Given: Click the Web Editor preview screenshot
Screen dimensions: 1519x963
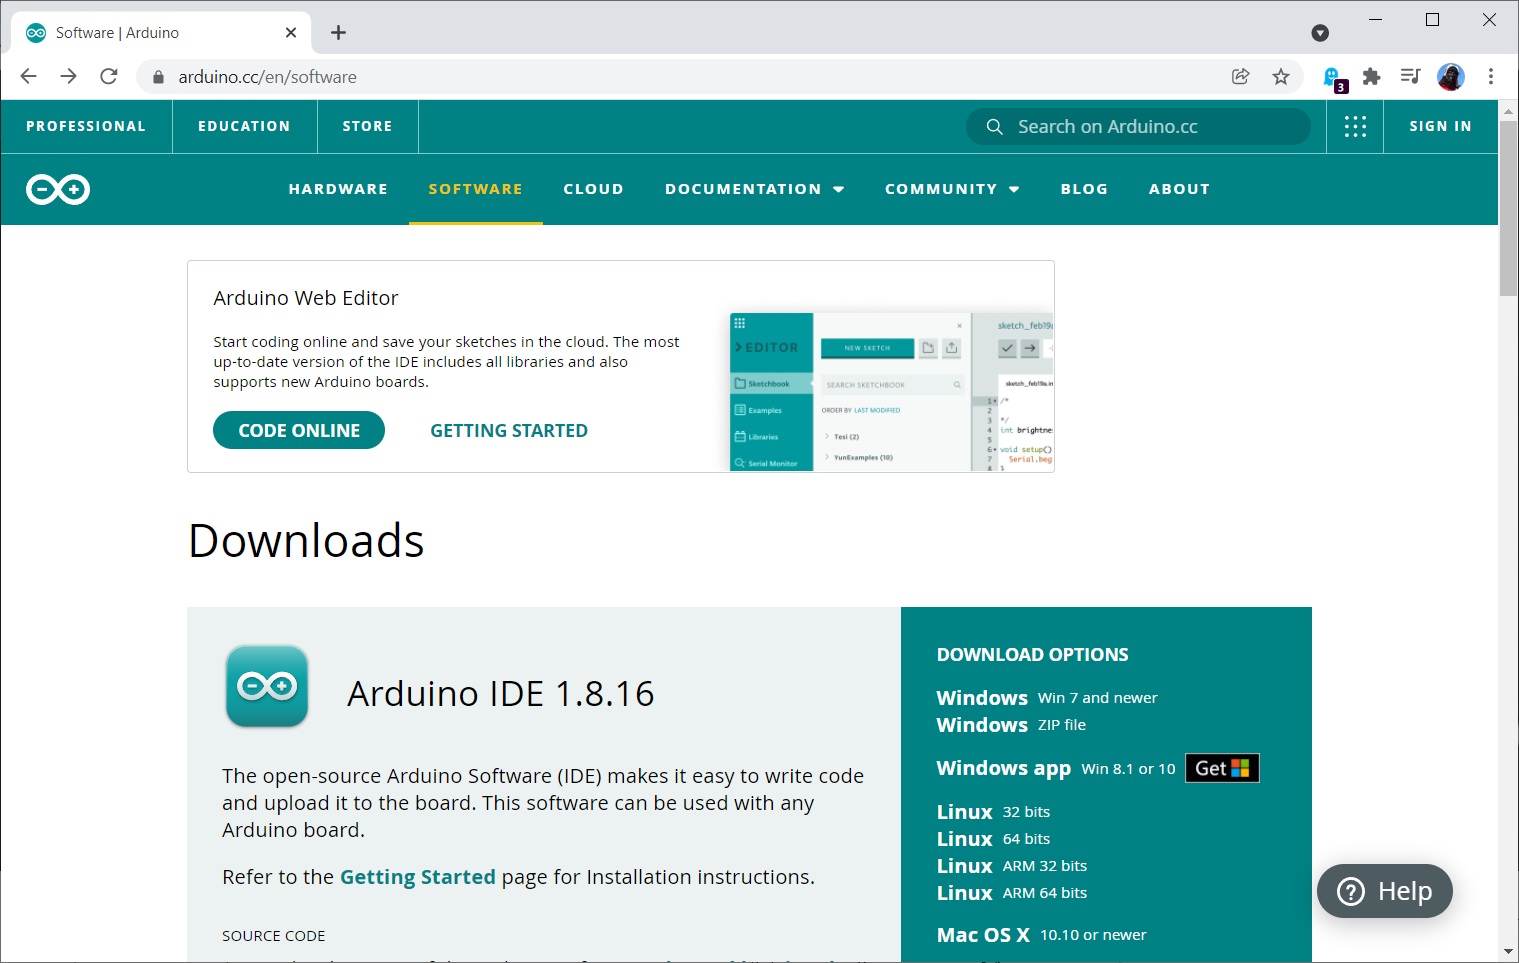Looking at the screenshot, I should [892, 391].
